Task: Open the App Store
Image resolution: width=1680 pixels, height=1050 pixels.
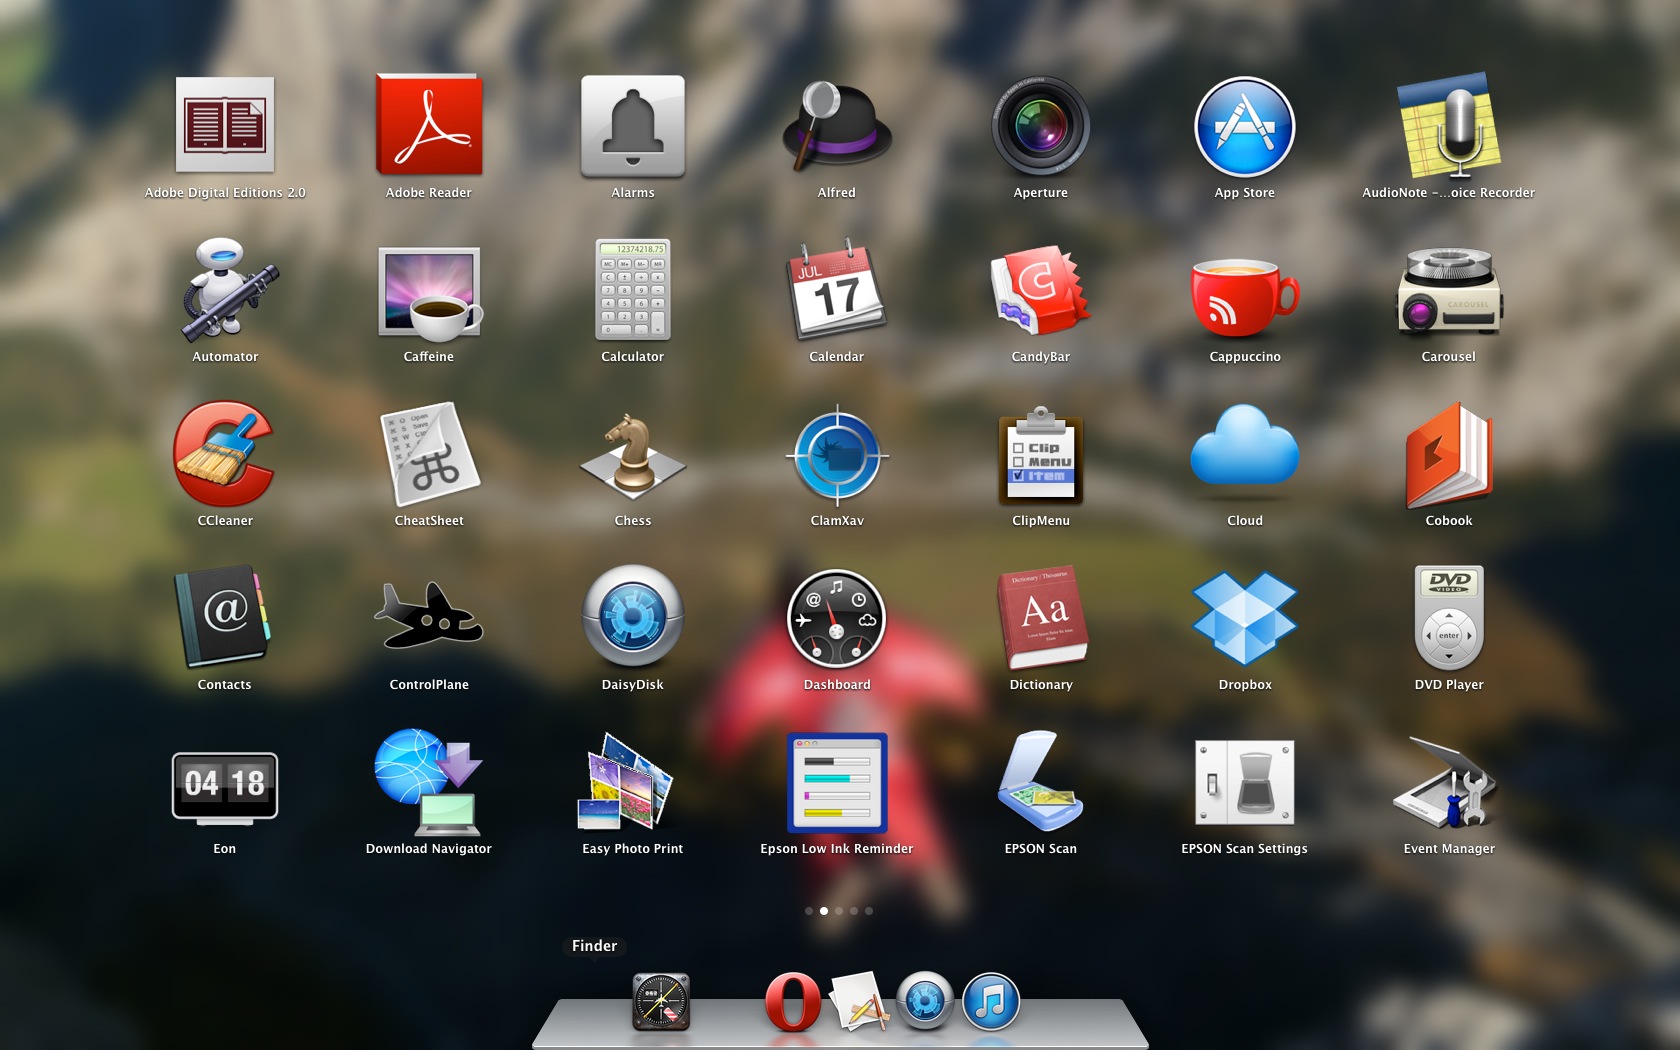Action: 1245,126
